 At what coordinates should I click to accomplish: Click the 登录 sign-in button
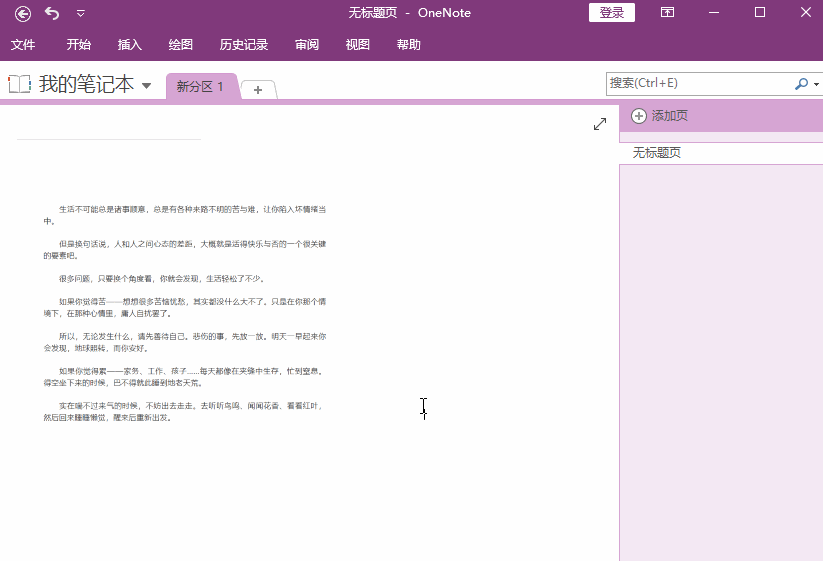[611, 13]
